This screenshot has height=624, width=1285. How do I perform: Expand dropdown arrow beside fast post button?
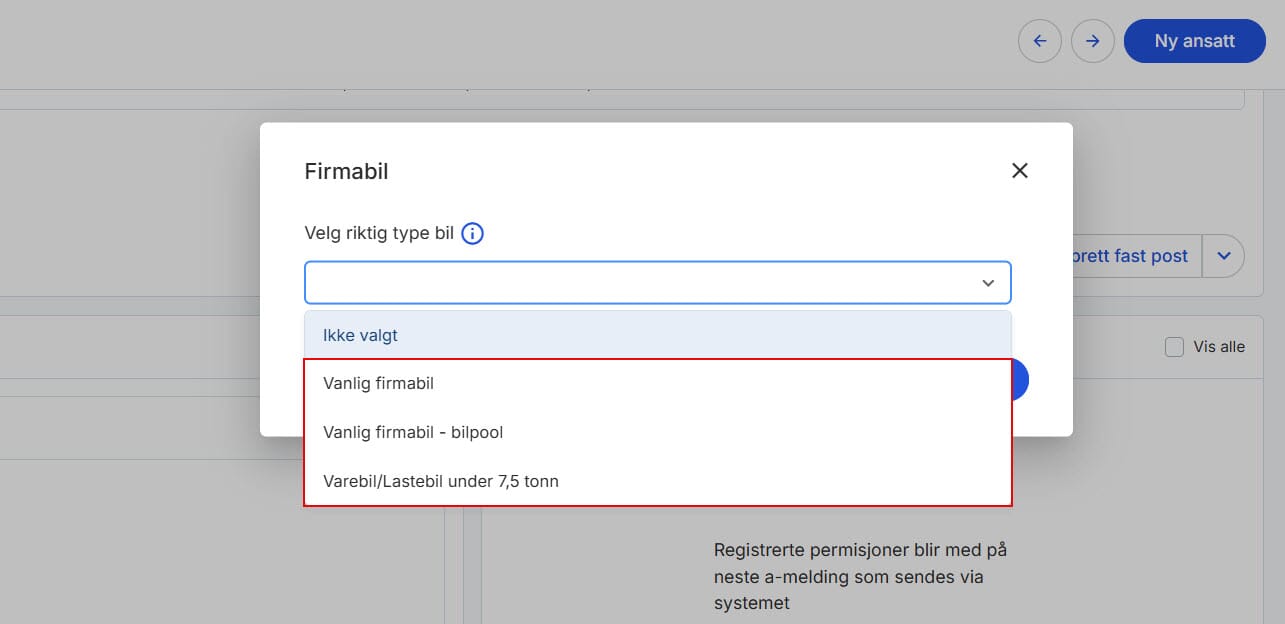(1223, 256)
